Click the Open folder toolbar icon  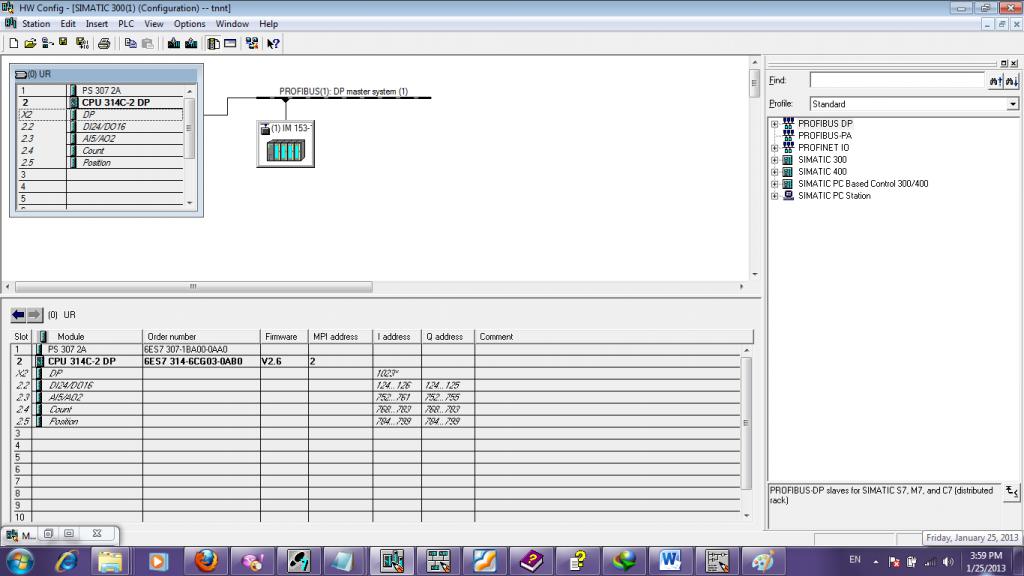pyautogui.click(x=30, y=43)
